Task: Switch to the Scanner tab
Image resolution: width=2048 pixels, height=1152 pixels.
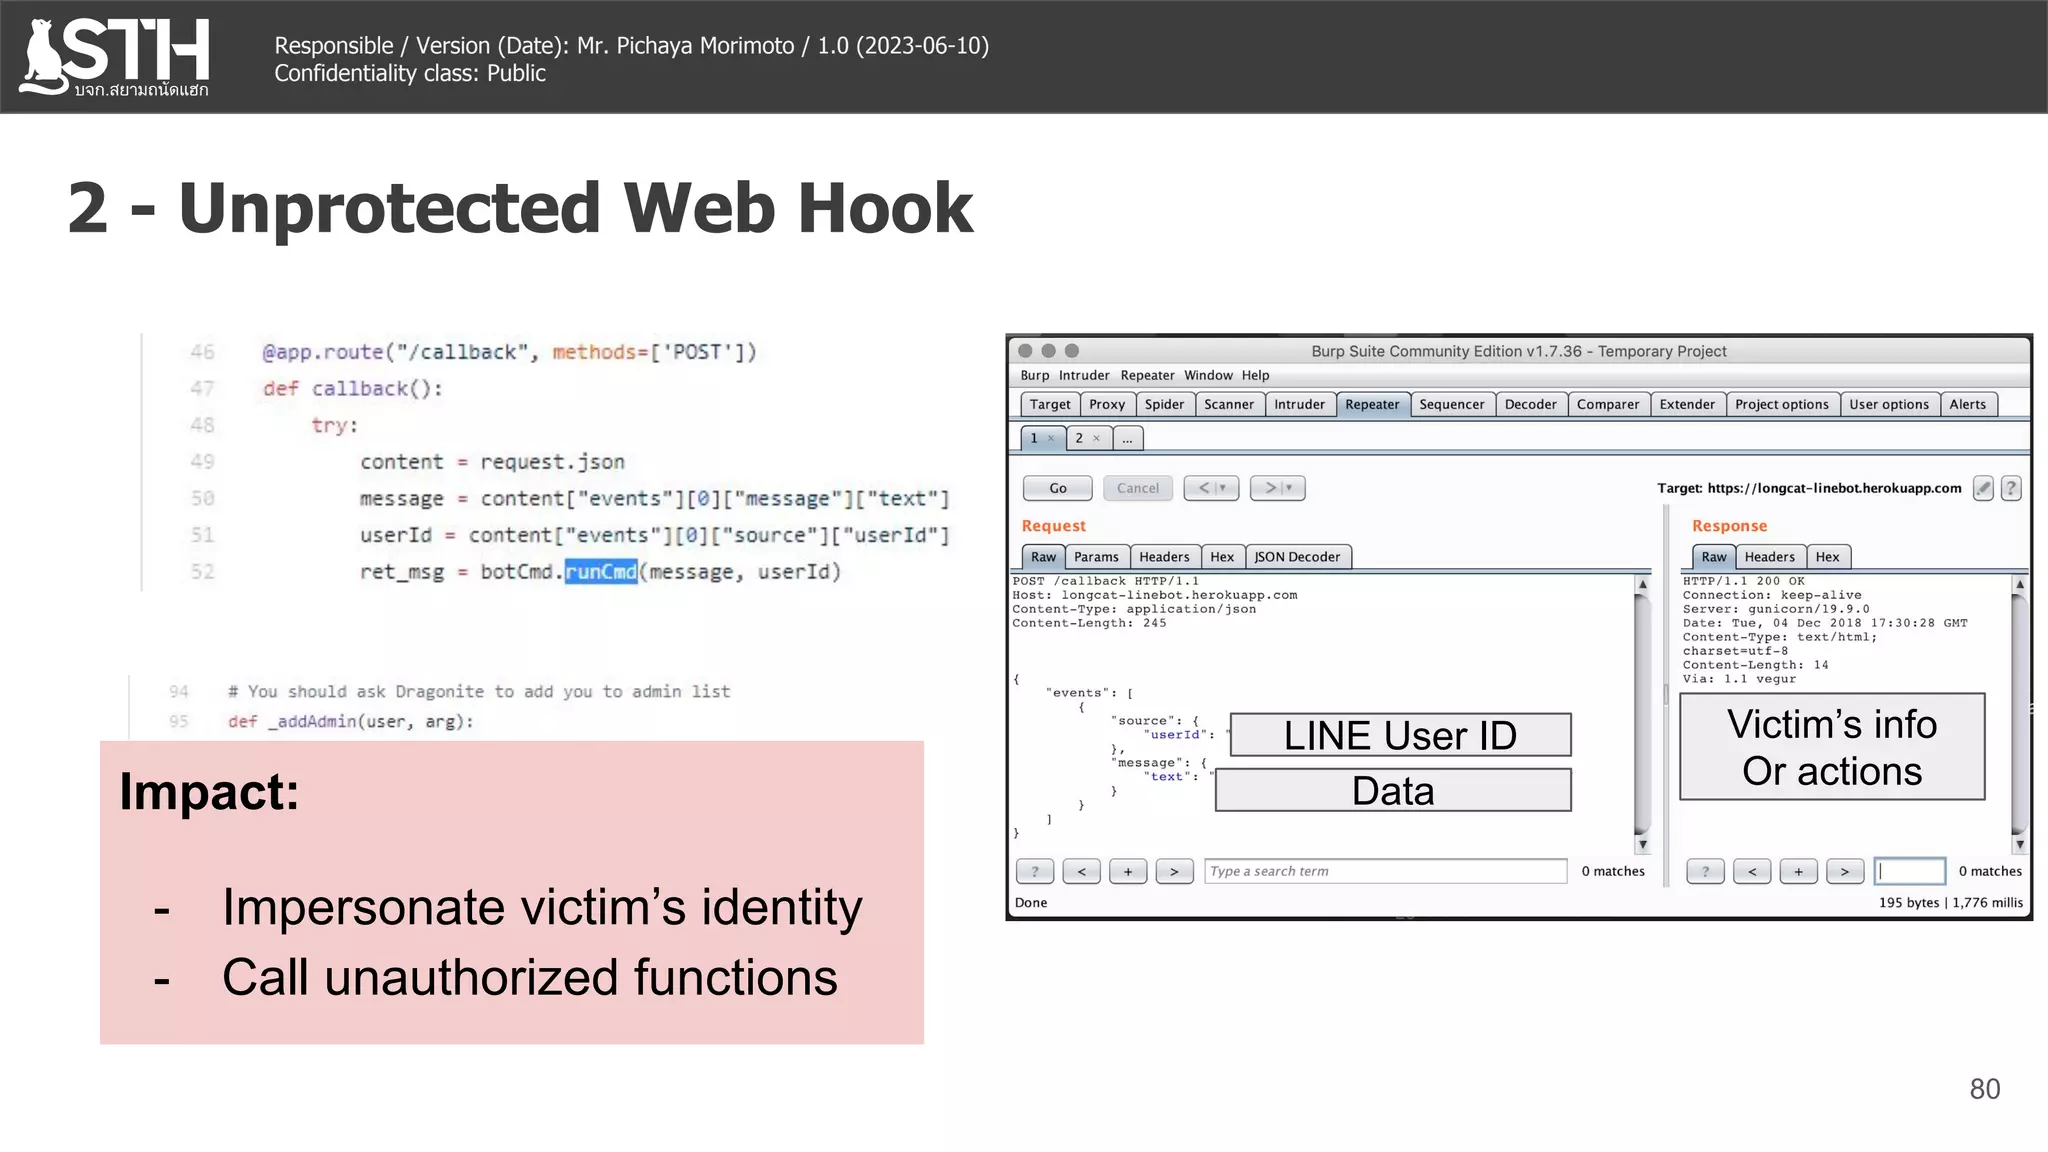Action: [1229, 404]
